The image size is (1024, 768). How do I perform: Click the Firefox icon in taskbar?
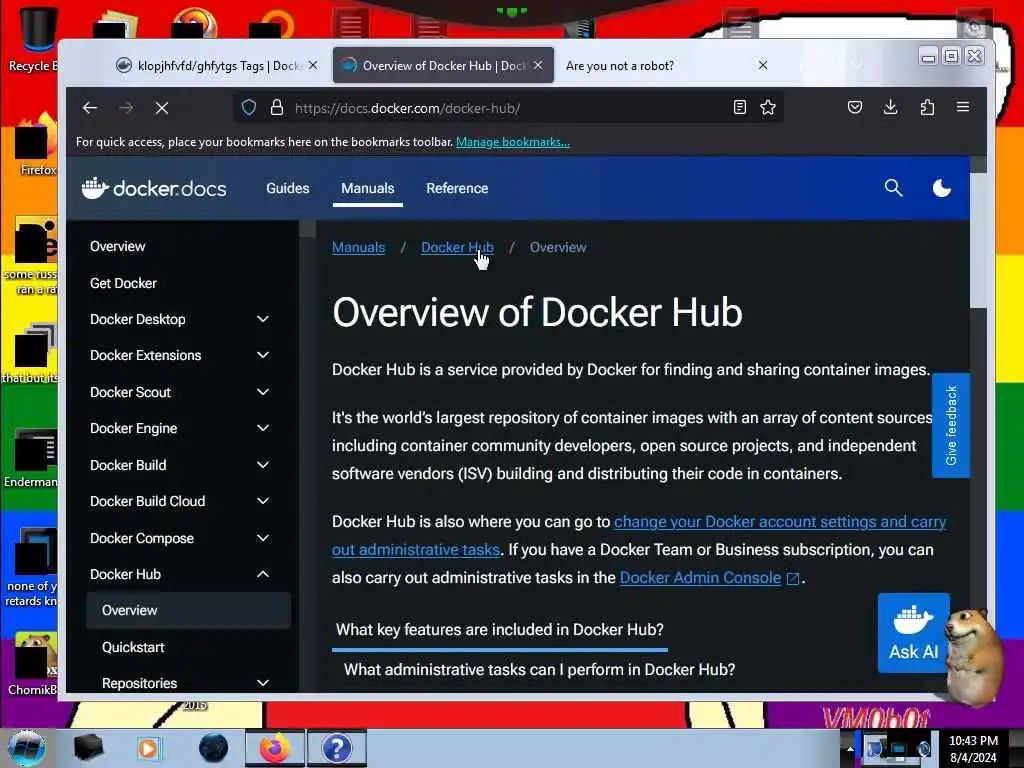(275, 748)
